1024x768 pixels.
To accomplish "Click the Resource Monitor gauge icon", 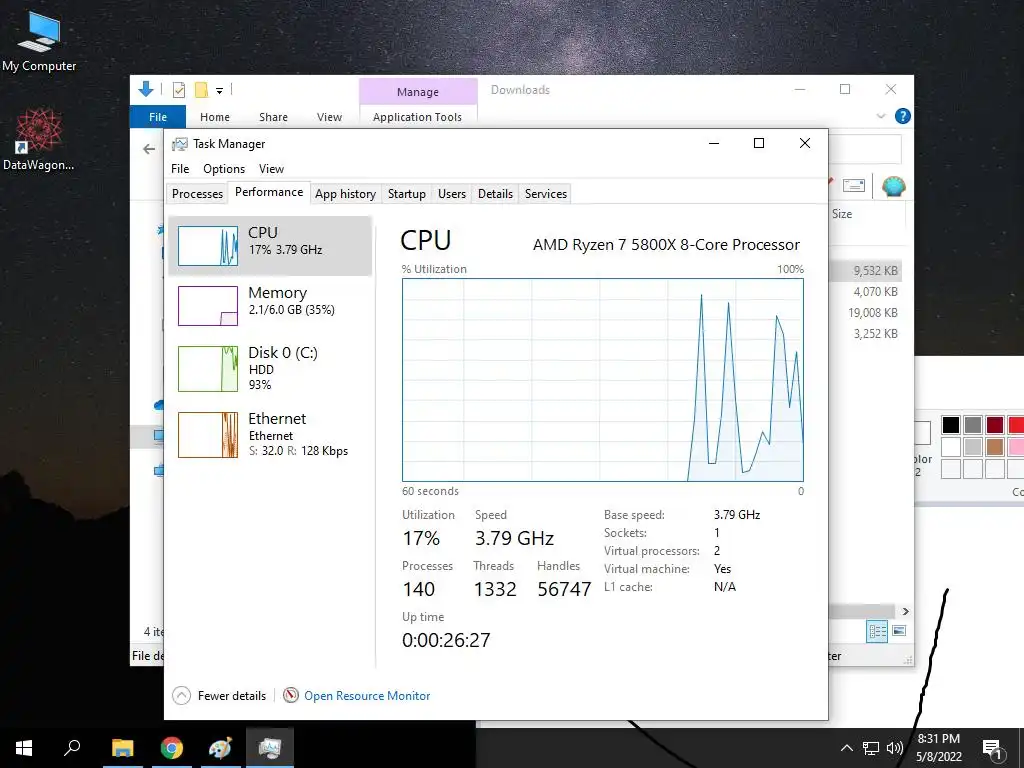I will 291,696.
